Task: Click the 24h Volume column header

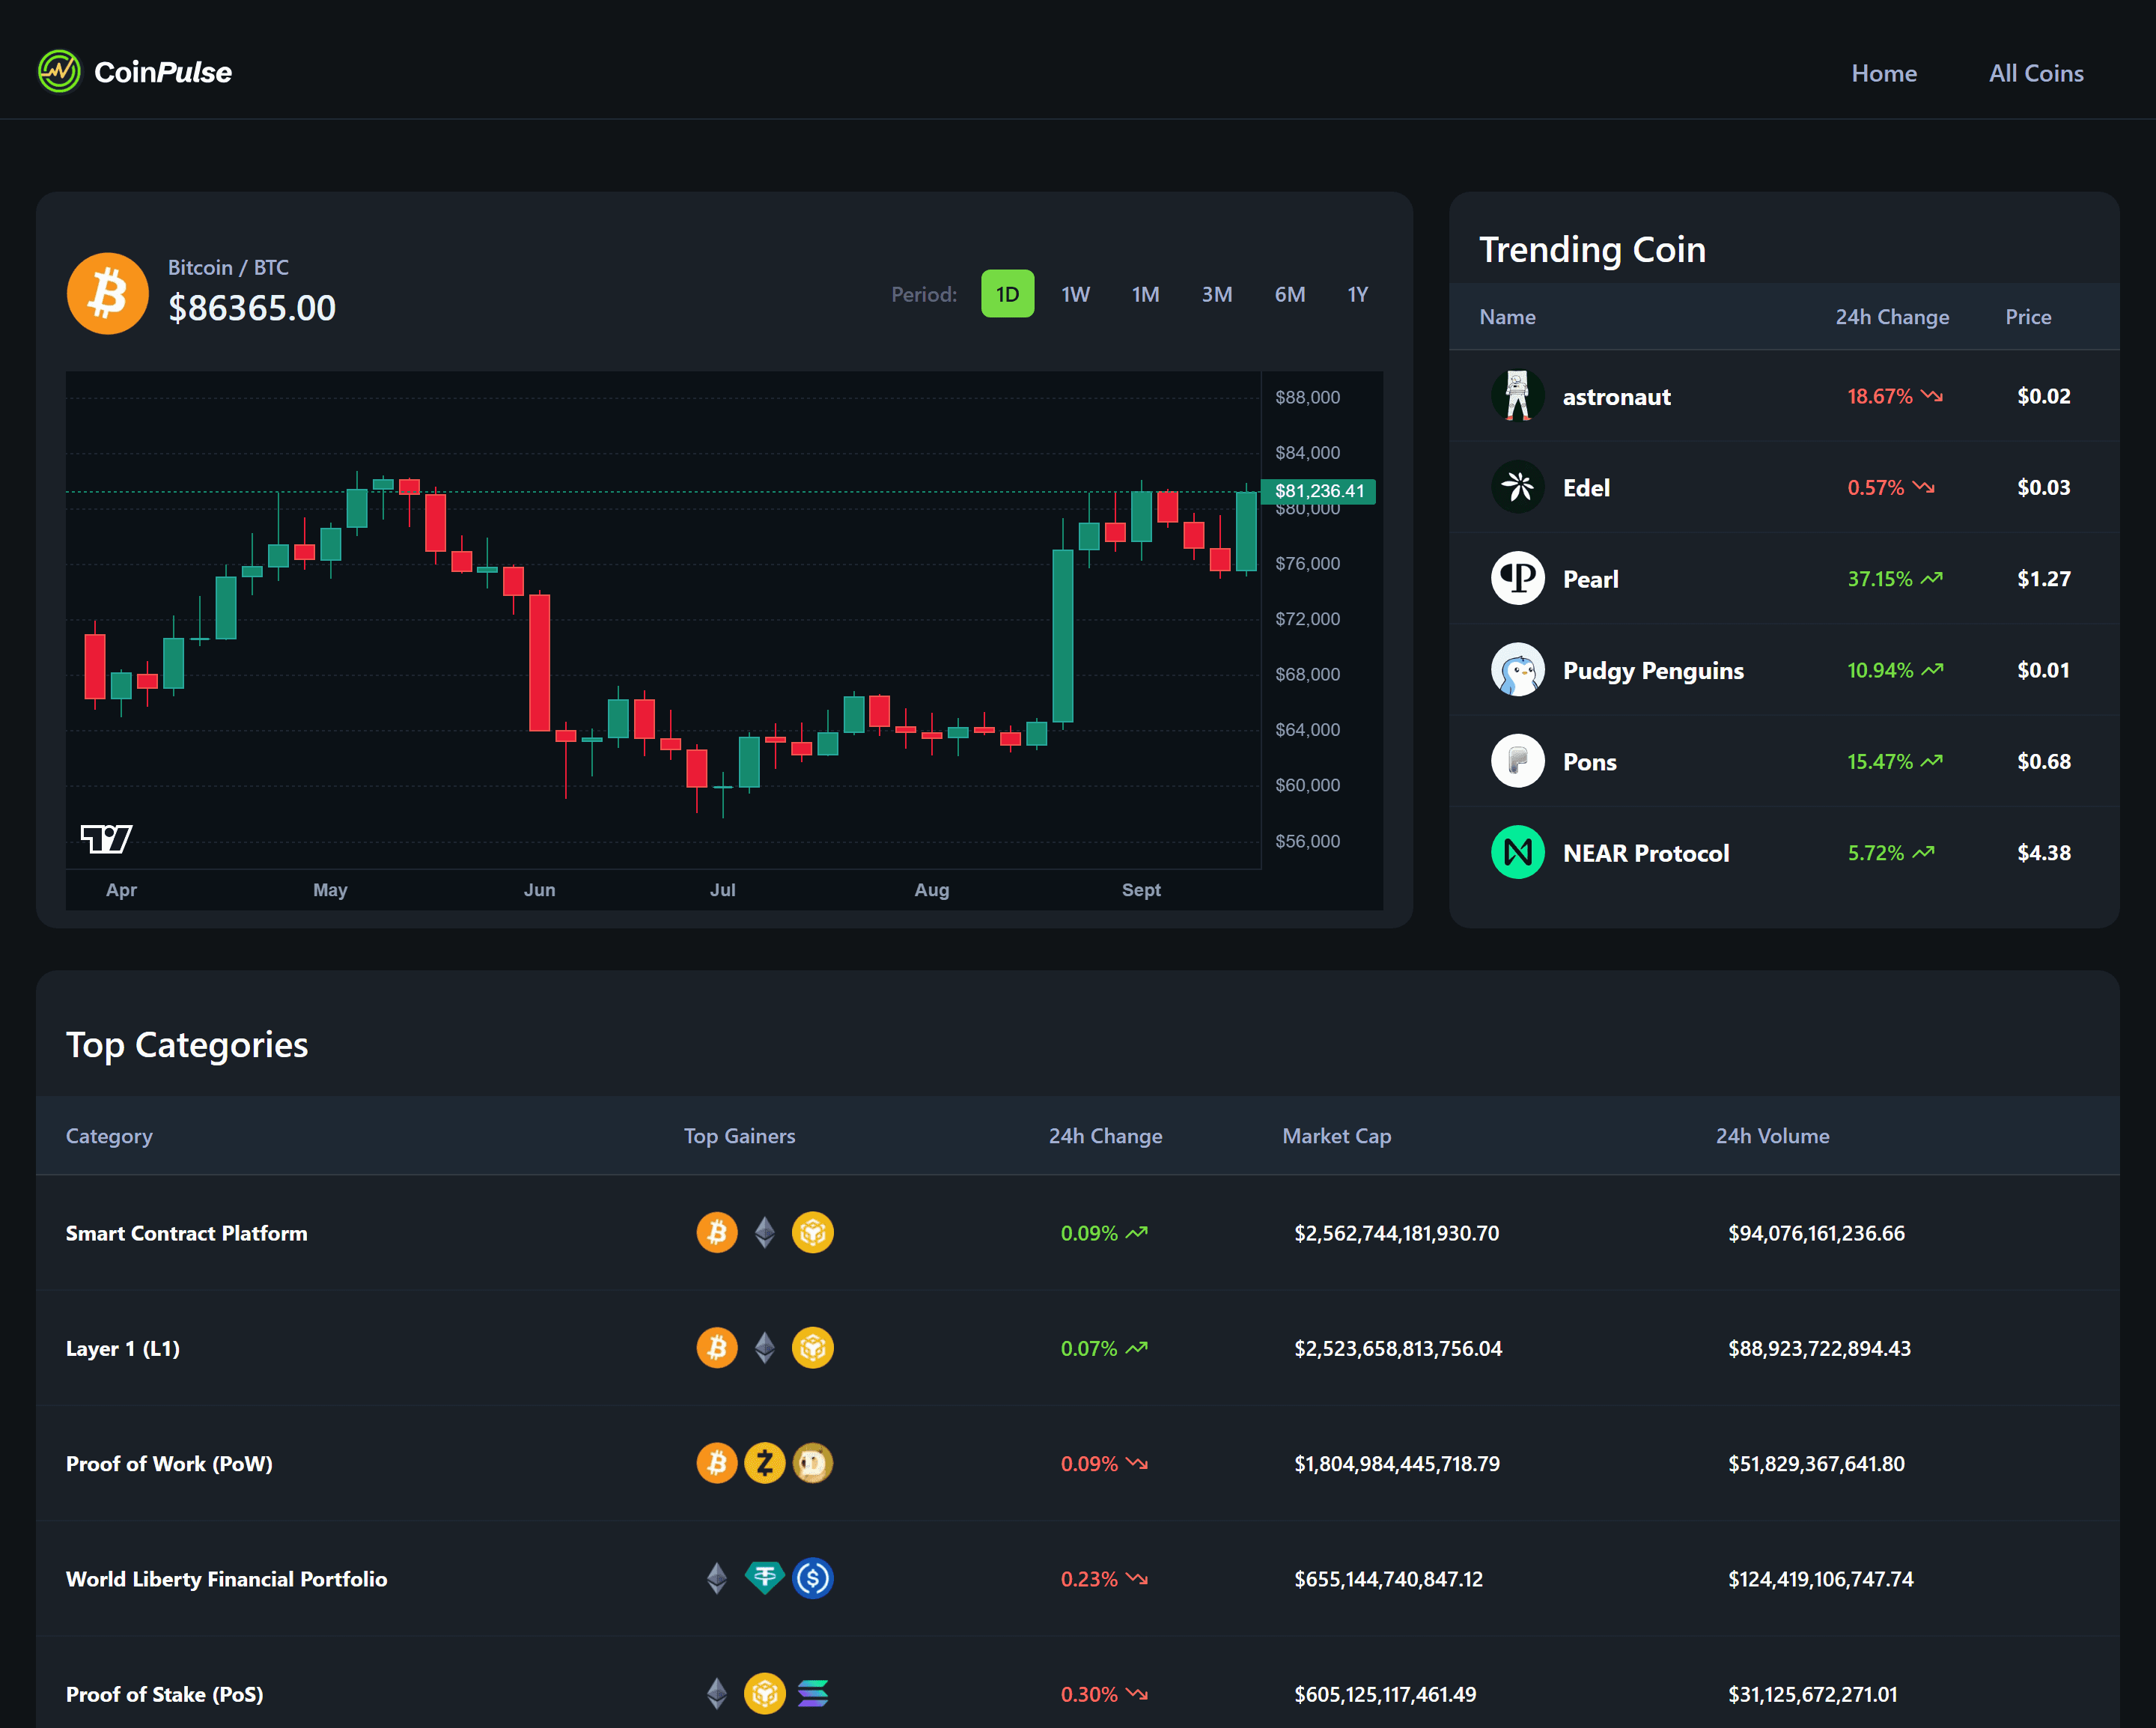Action: (x=1772, y=1136)
